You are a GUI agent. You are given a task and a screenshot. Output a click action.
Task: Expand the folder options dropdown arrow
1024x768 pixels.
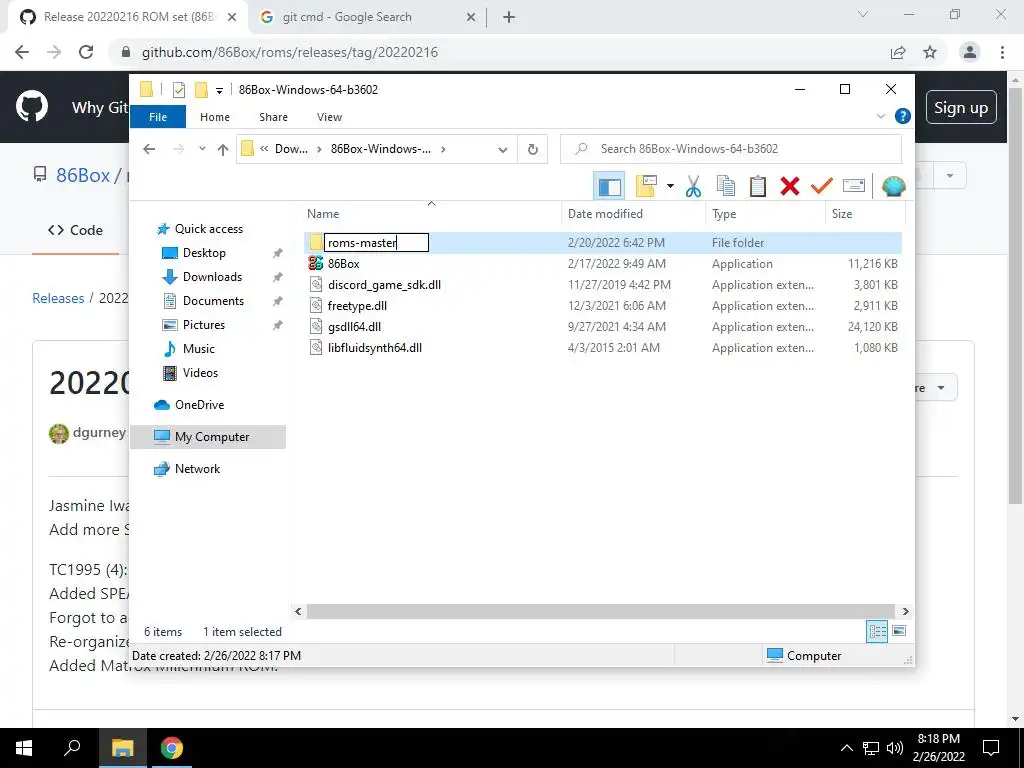pyautogui.click(x=670, y=186)
